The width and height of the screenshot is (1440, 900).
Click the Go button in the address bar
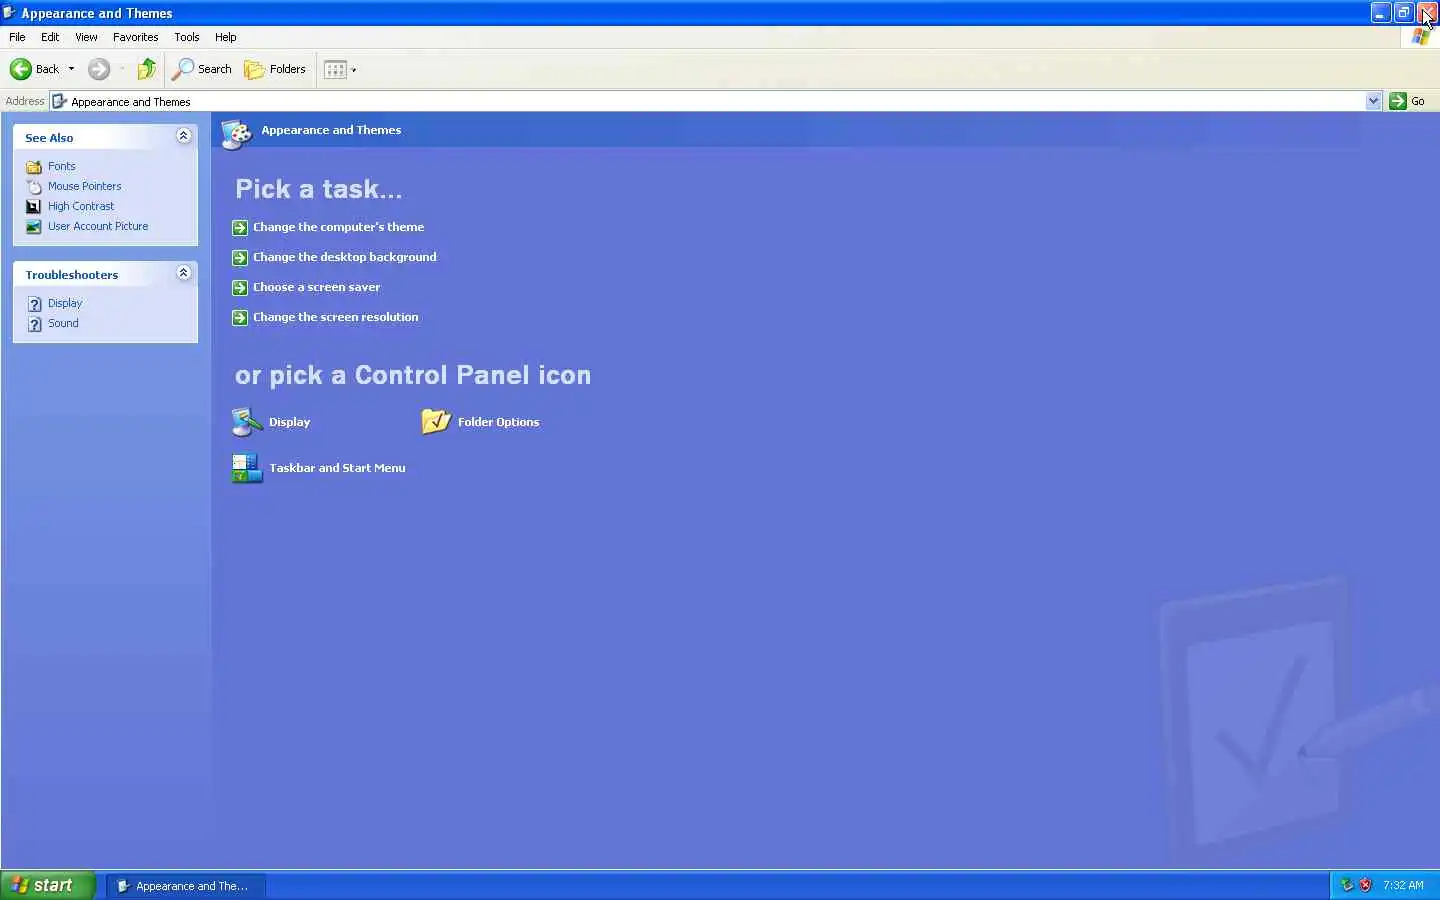pos(1407,101)
